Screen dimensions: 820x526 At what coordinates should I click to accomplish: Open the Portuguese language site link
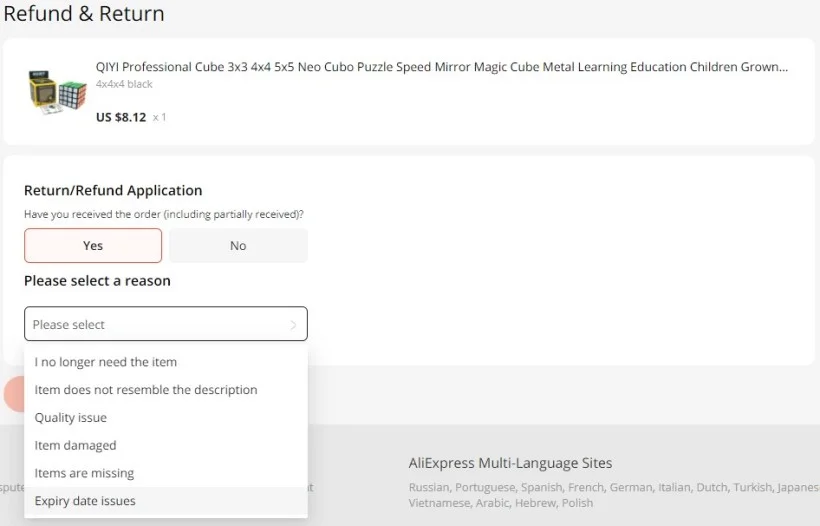click(x=485, y=487)
